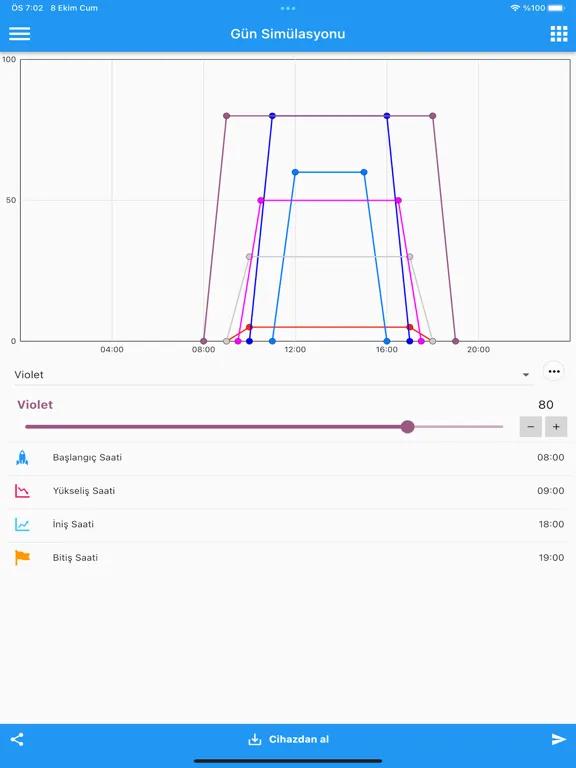This screenshot has height=768, width=576.
Task: Decrease Violet value with minus button
Action: click(530, 427)
